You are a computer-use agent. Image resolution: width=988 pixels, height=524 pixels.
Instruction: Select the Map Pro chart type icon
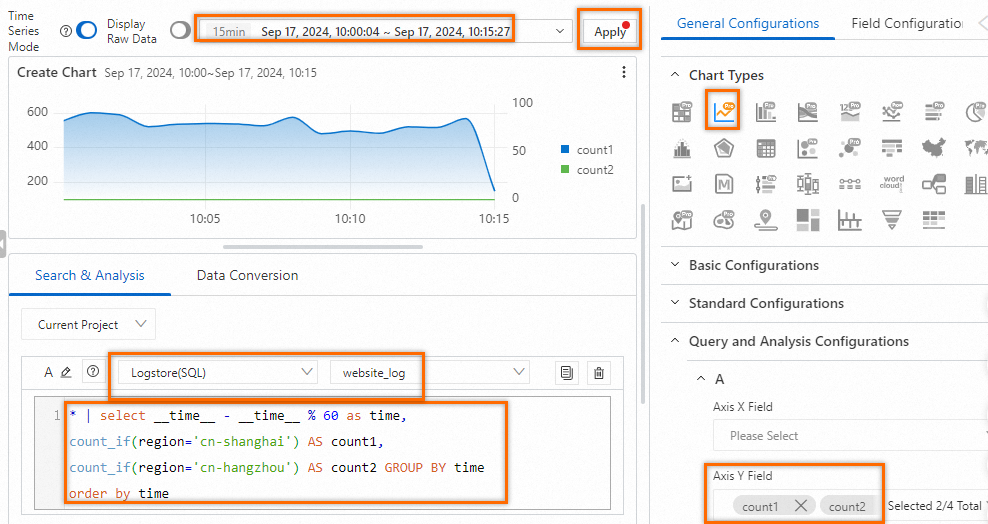[x=682, y=220]
